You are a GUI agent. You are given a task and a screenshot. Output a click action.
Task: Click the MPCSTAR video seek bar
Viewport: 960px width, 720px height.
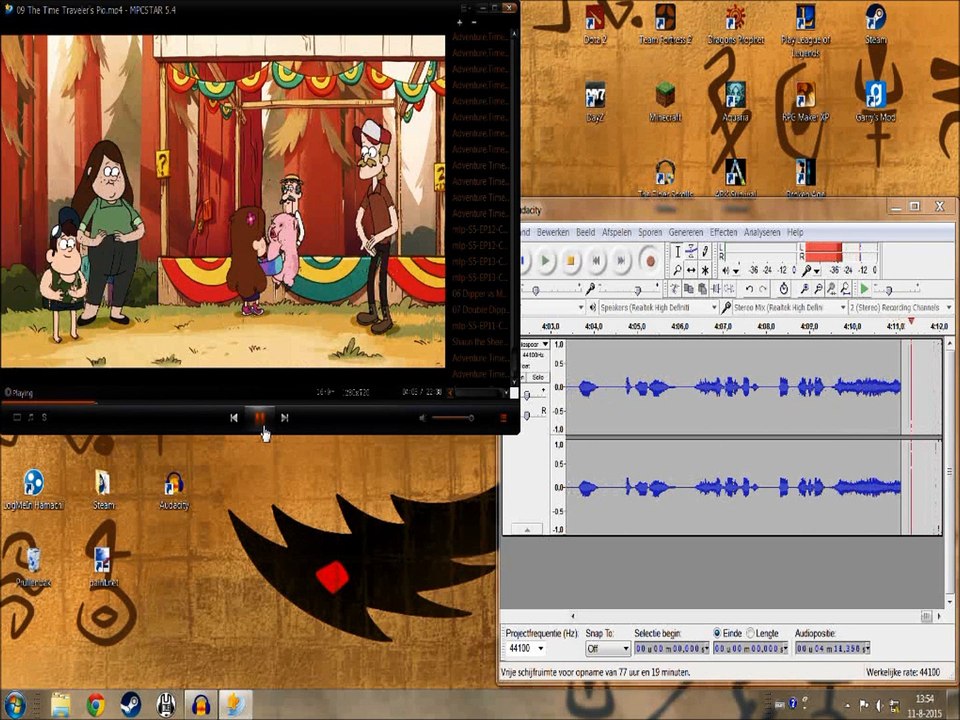pyautogui.click(x=260, y=402)
